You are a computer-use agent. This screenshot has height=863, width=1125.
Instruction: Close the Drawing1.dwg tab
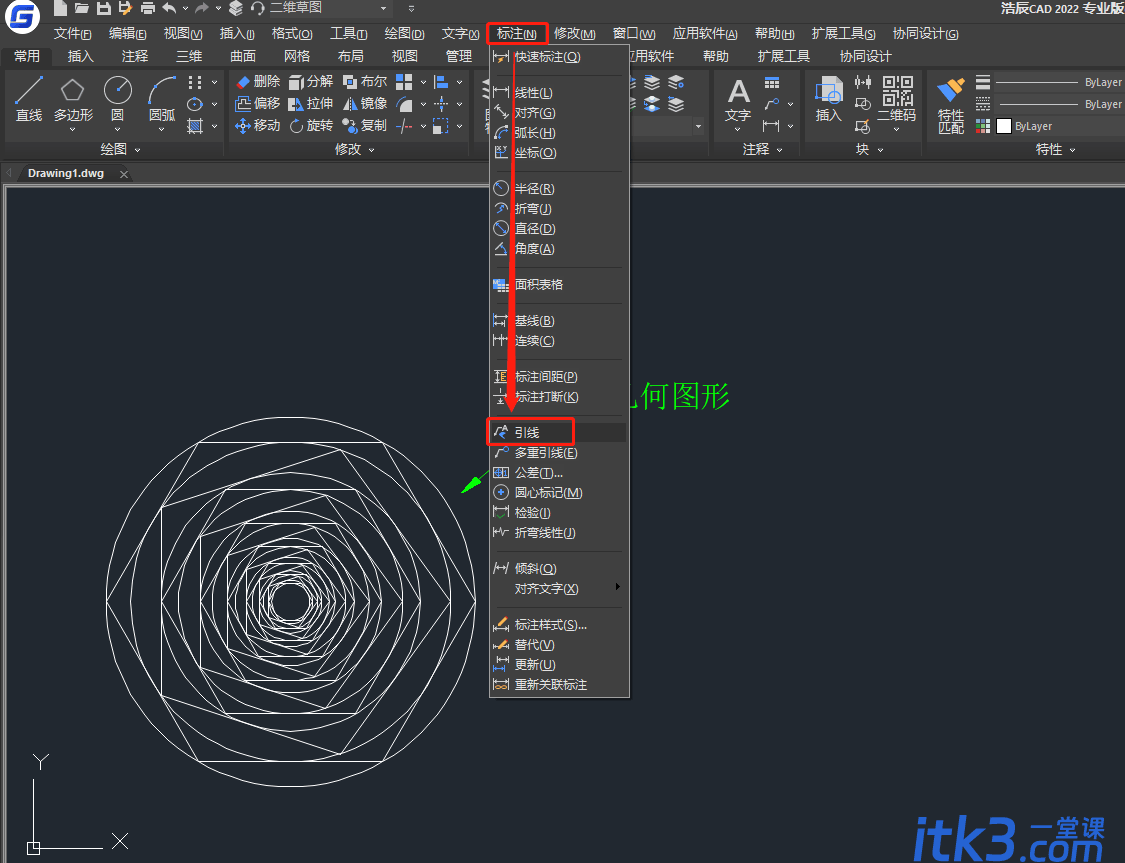(x=124, y=174)
